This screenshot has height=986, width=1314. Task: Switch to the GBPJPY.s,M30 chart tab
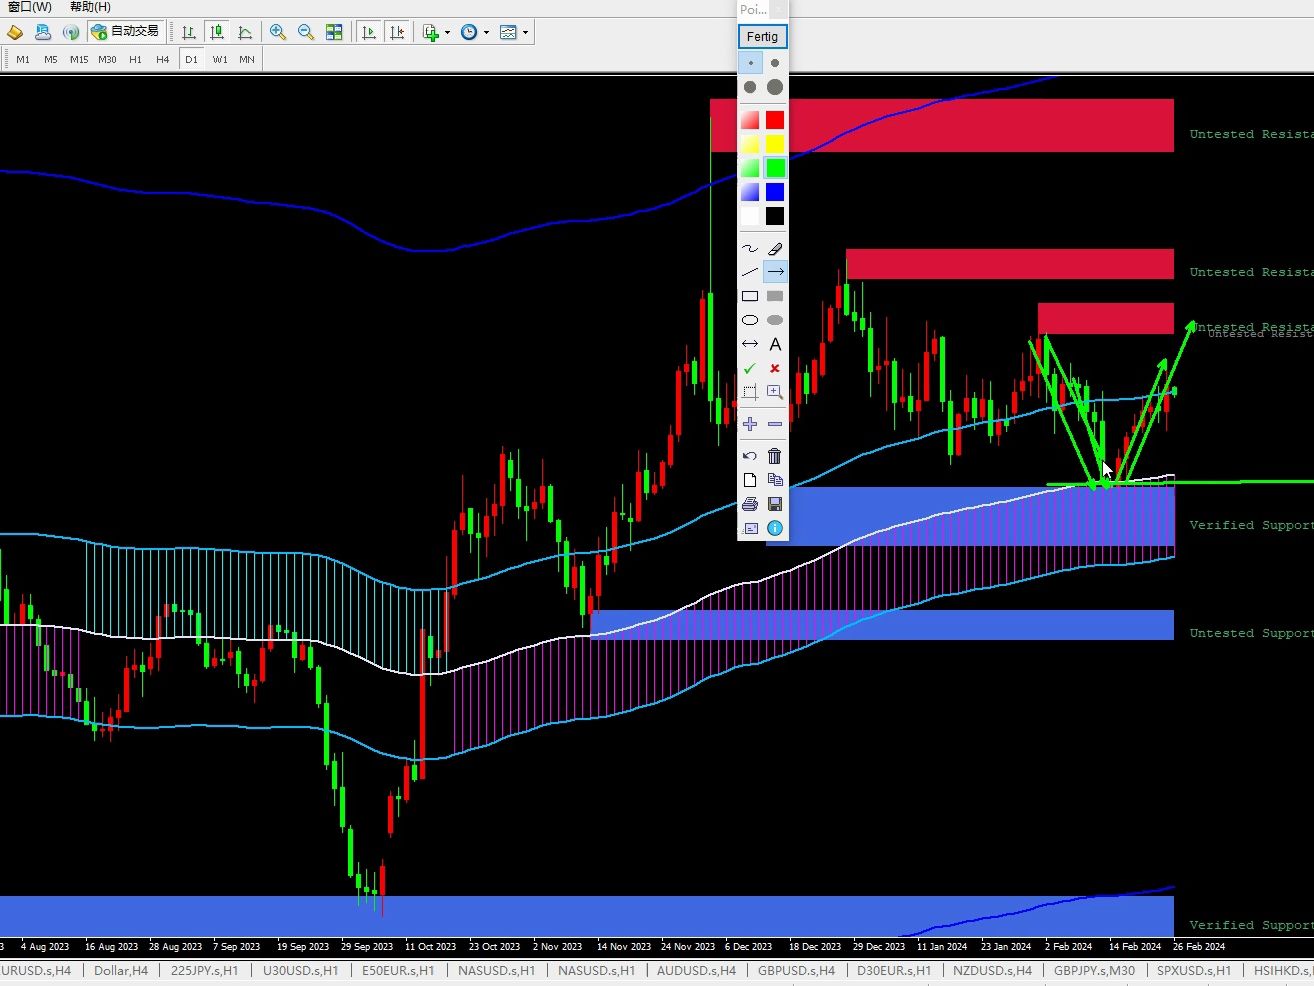point(1094,970)
